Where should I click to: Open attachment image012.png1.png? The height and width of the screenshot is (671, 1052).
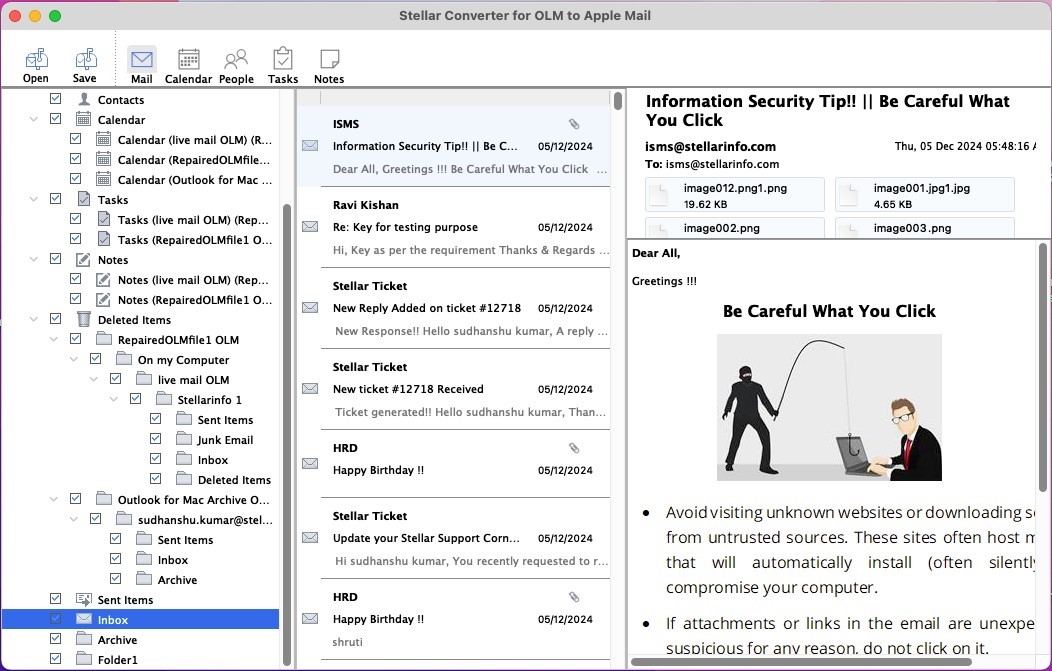pyautogui.click(x=735, y=194)
